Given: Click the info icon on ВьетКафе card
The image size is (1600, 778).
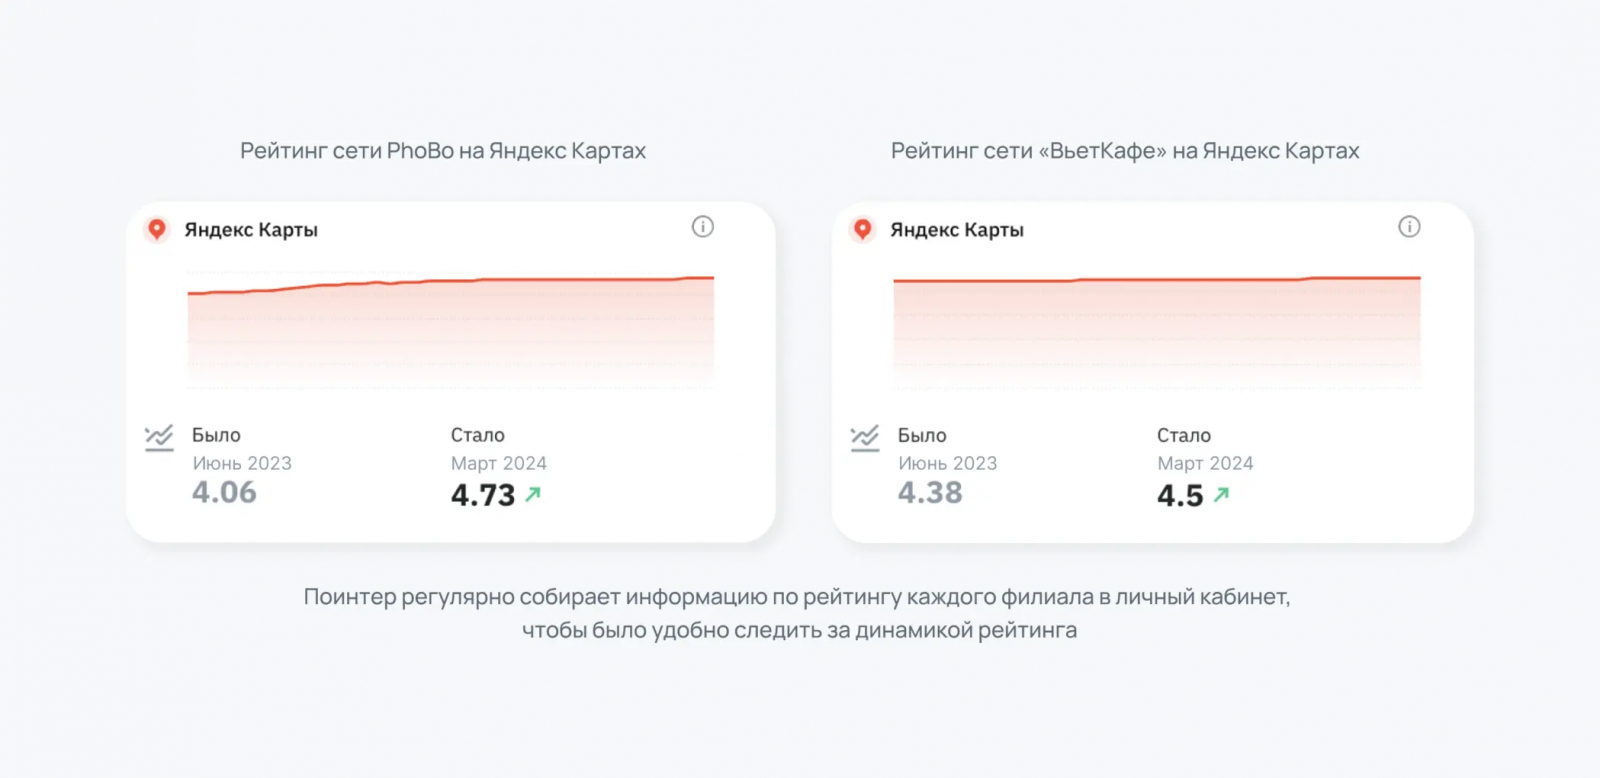Looking at the screenshot, I should click(1409, 227).
